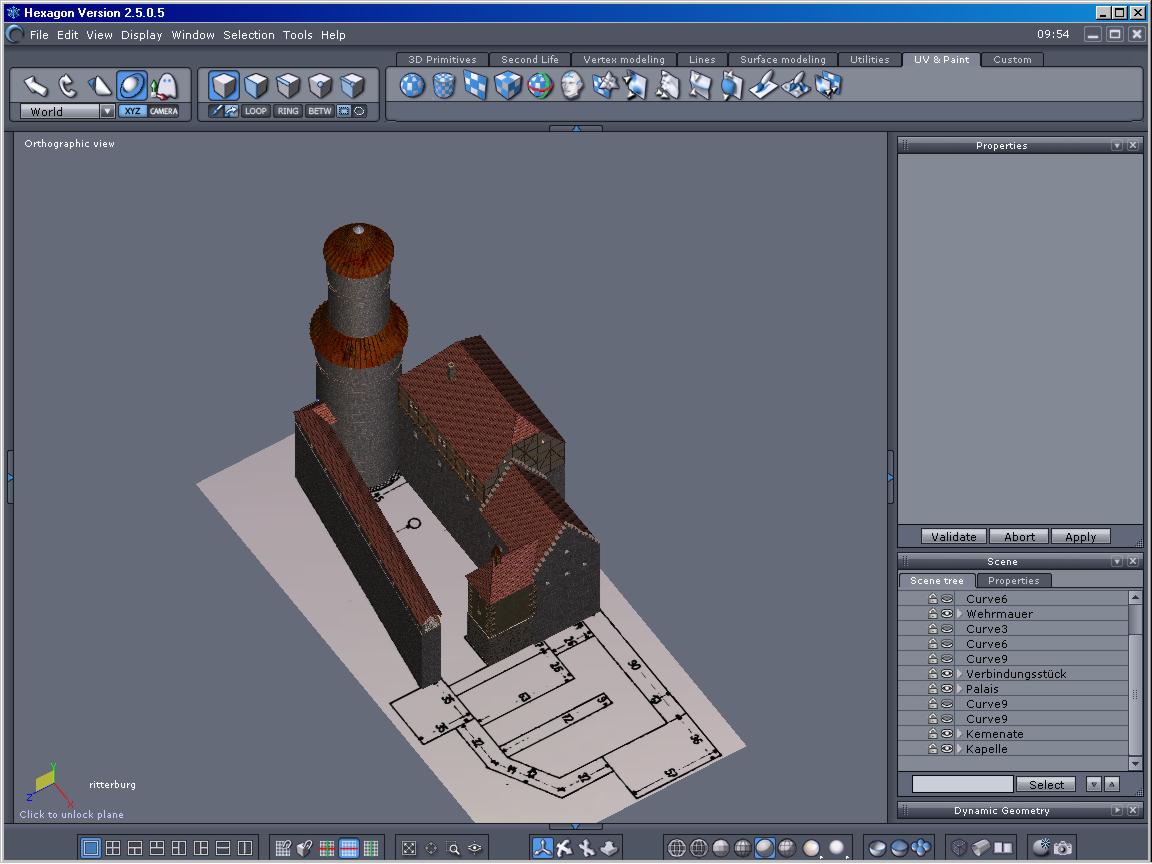Click the Validate button

(953, 537)
